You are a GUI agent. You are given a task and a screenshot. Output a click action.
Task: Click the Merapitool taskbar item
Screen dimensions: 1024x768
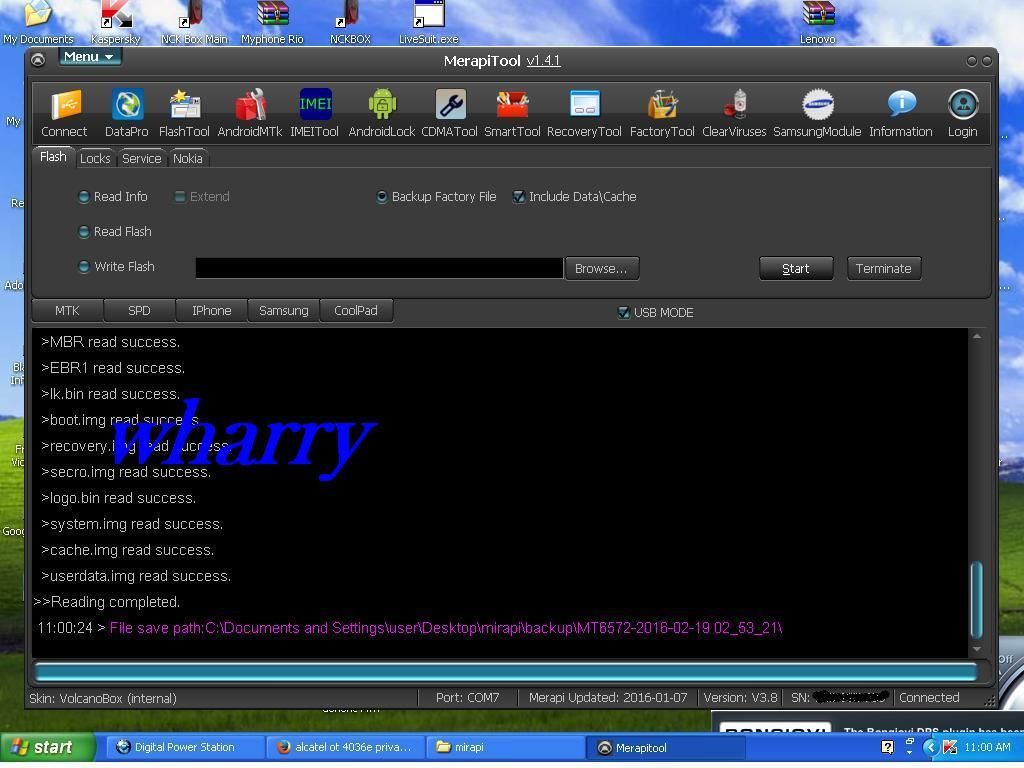666,748
